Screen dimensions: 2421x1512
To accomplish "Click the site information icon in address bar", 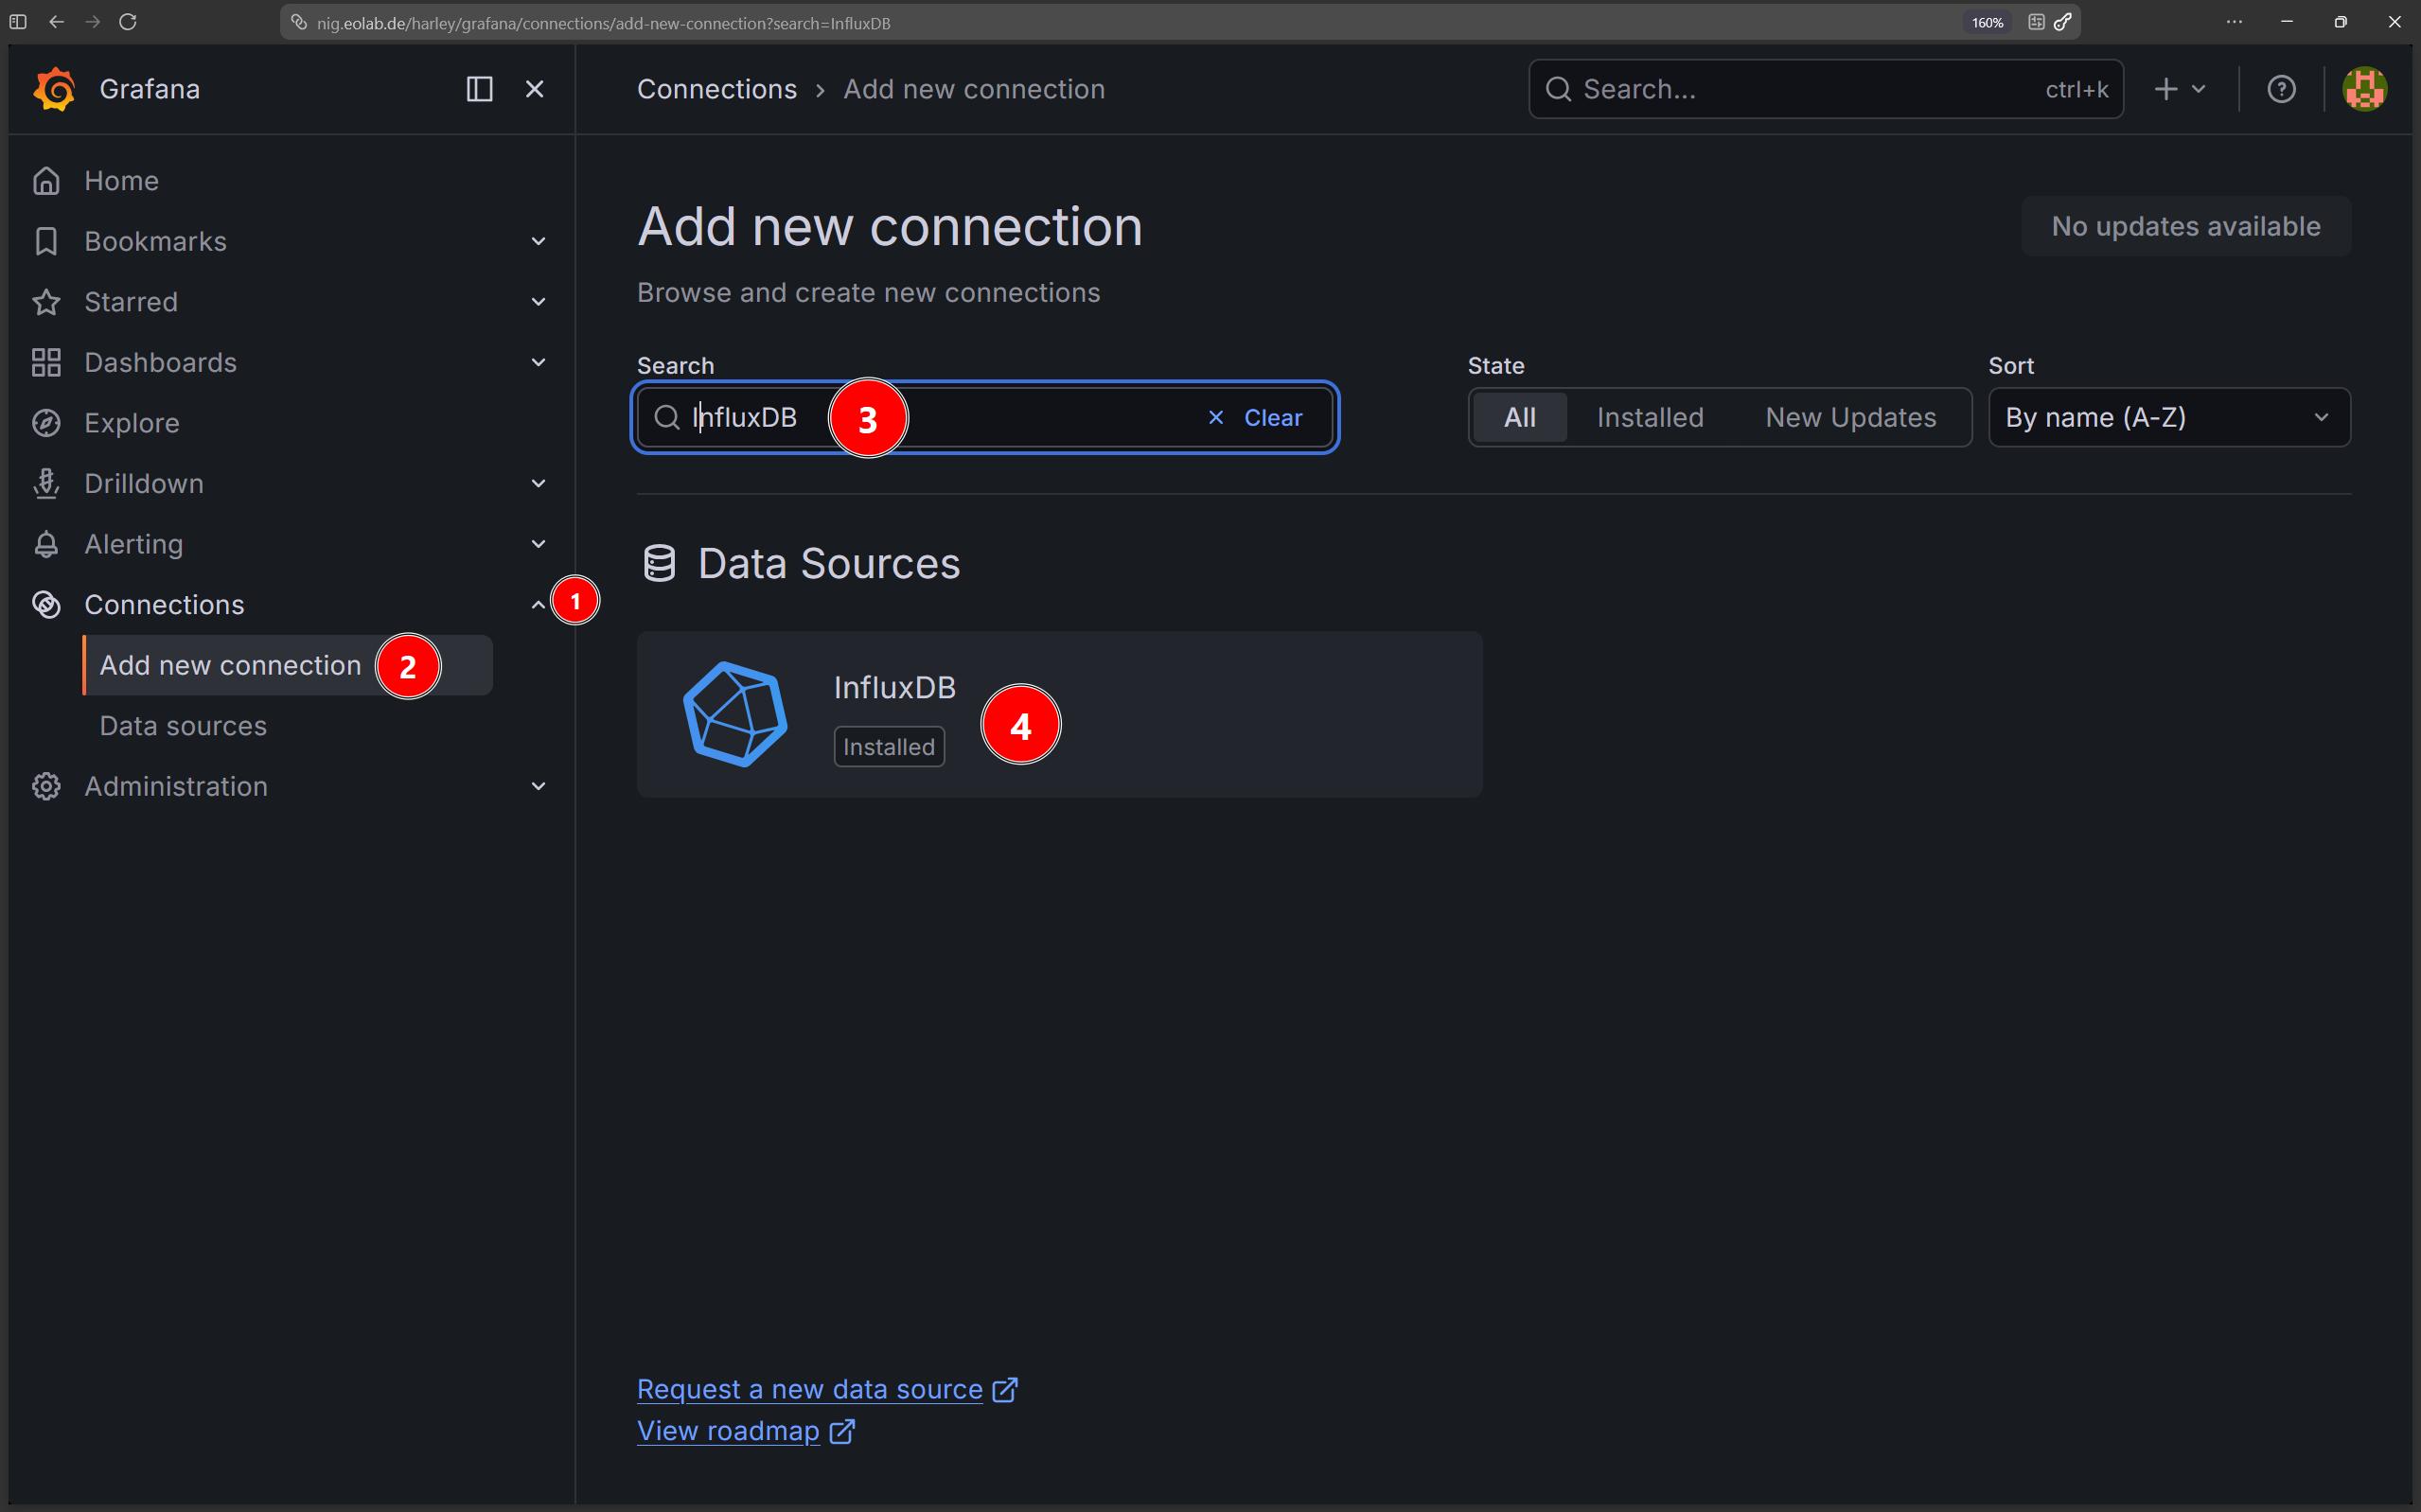I will 298,22.
